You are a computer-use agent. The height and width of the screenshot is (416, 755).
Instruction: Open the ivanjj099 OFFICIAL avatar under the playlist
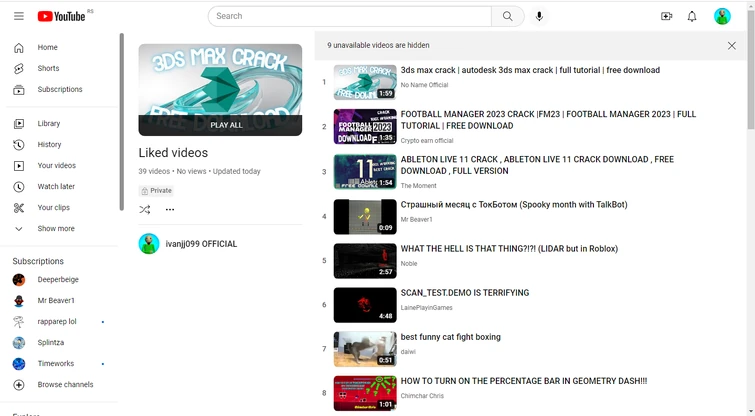(149, 244)
